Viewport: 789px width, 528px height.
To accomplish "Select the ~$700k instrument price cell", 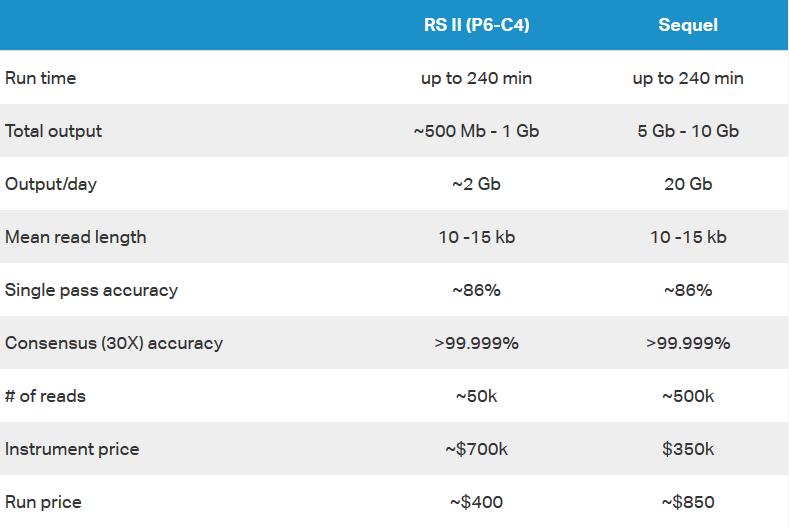I will coord(477,449).
